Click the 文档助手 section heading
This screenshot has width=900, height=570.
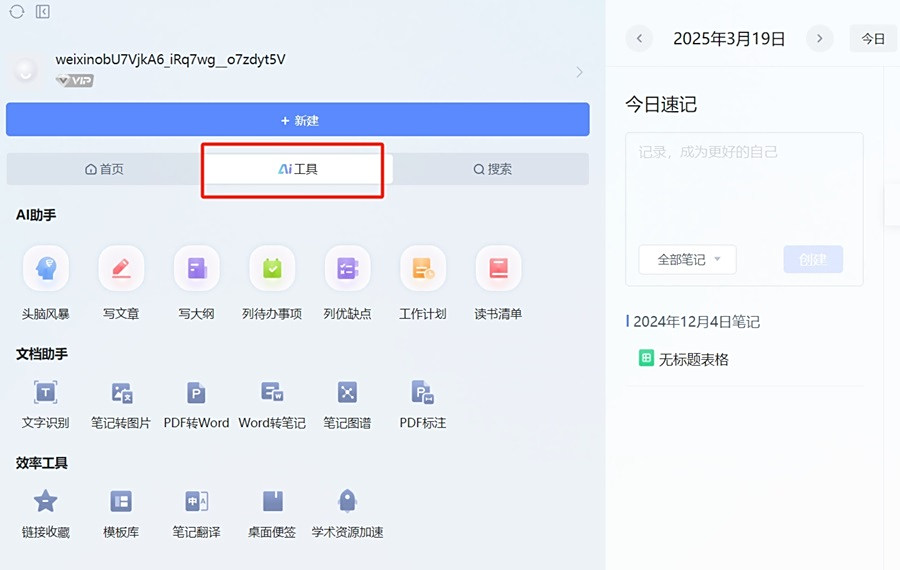[x=41, y=354]
